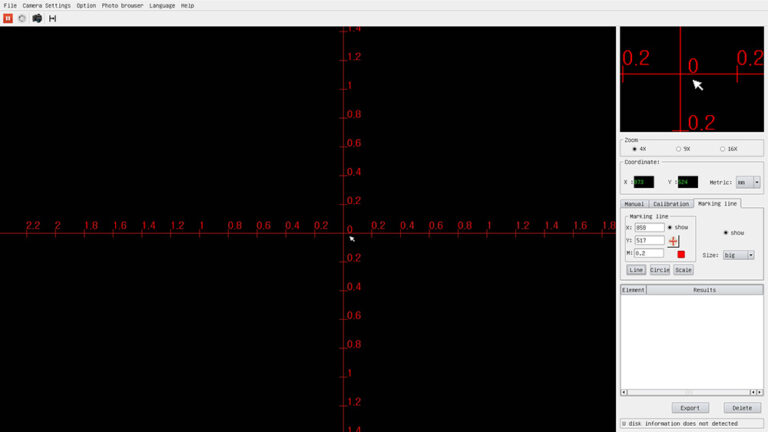This screenshot has width=768, height=432.
Task: Click the Circle marking button
Action: click(659, 270)
